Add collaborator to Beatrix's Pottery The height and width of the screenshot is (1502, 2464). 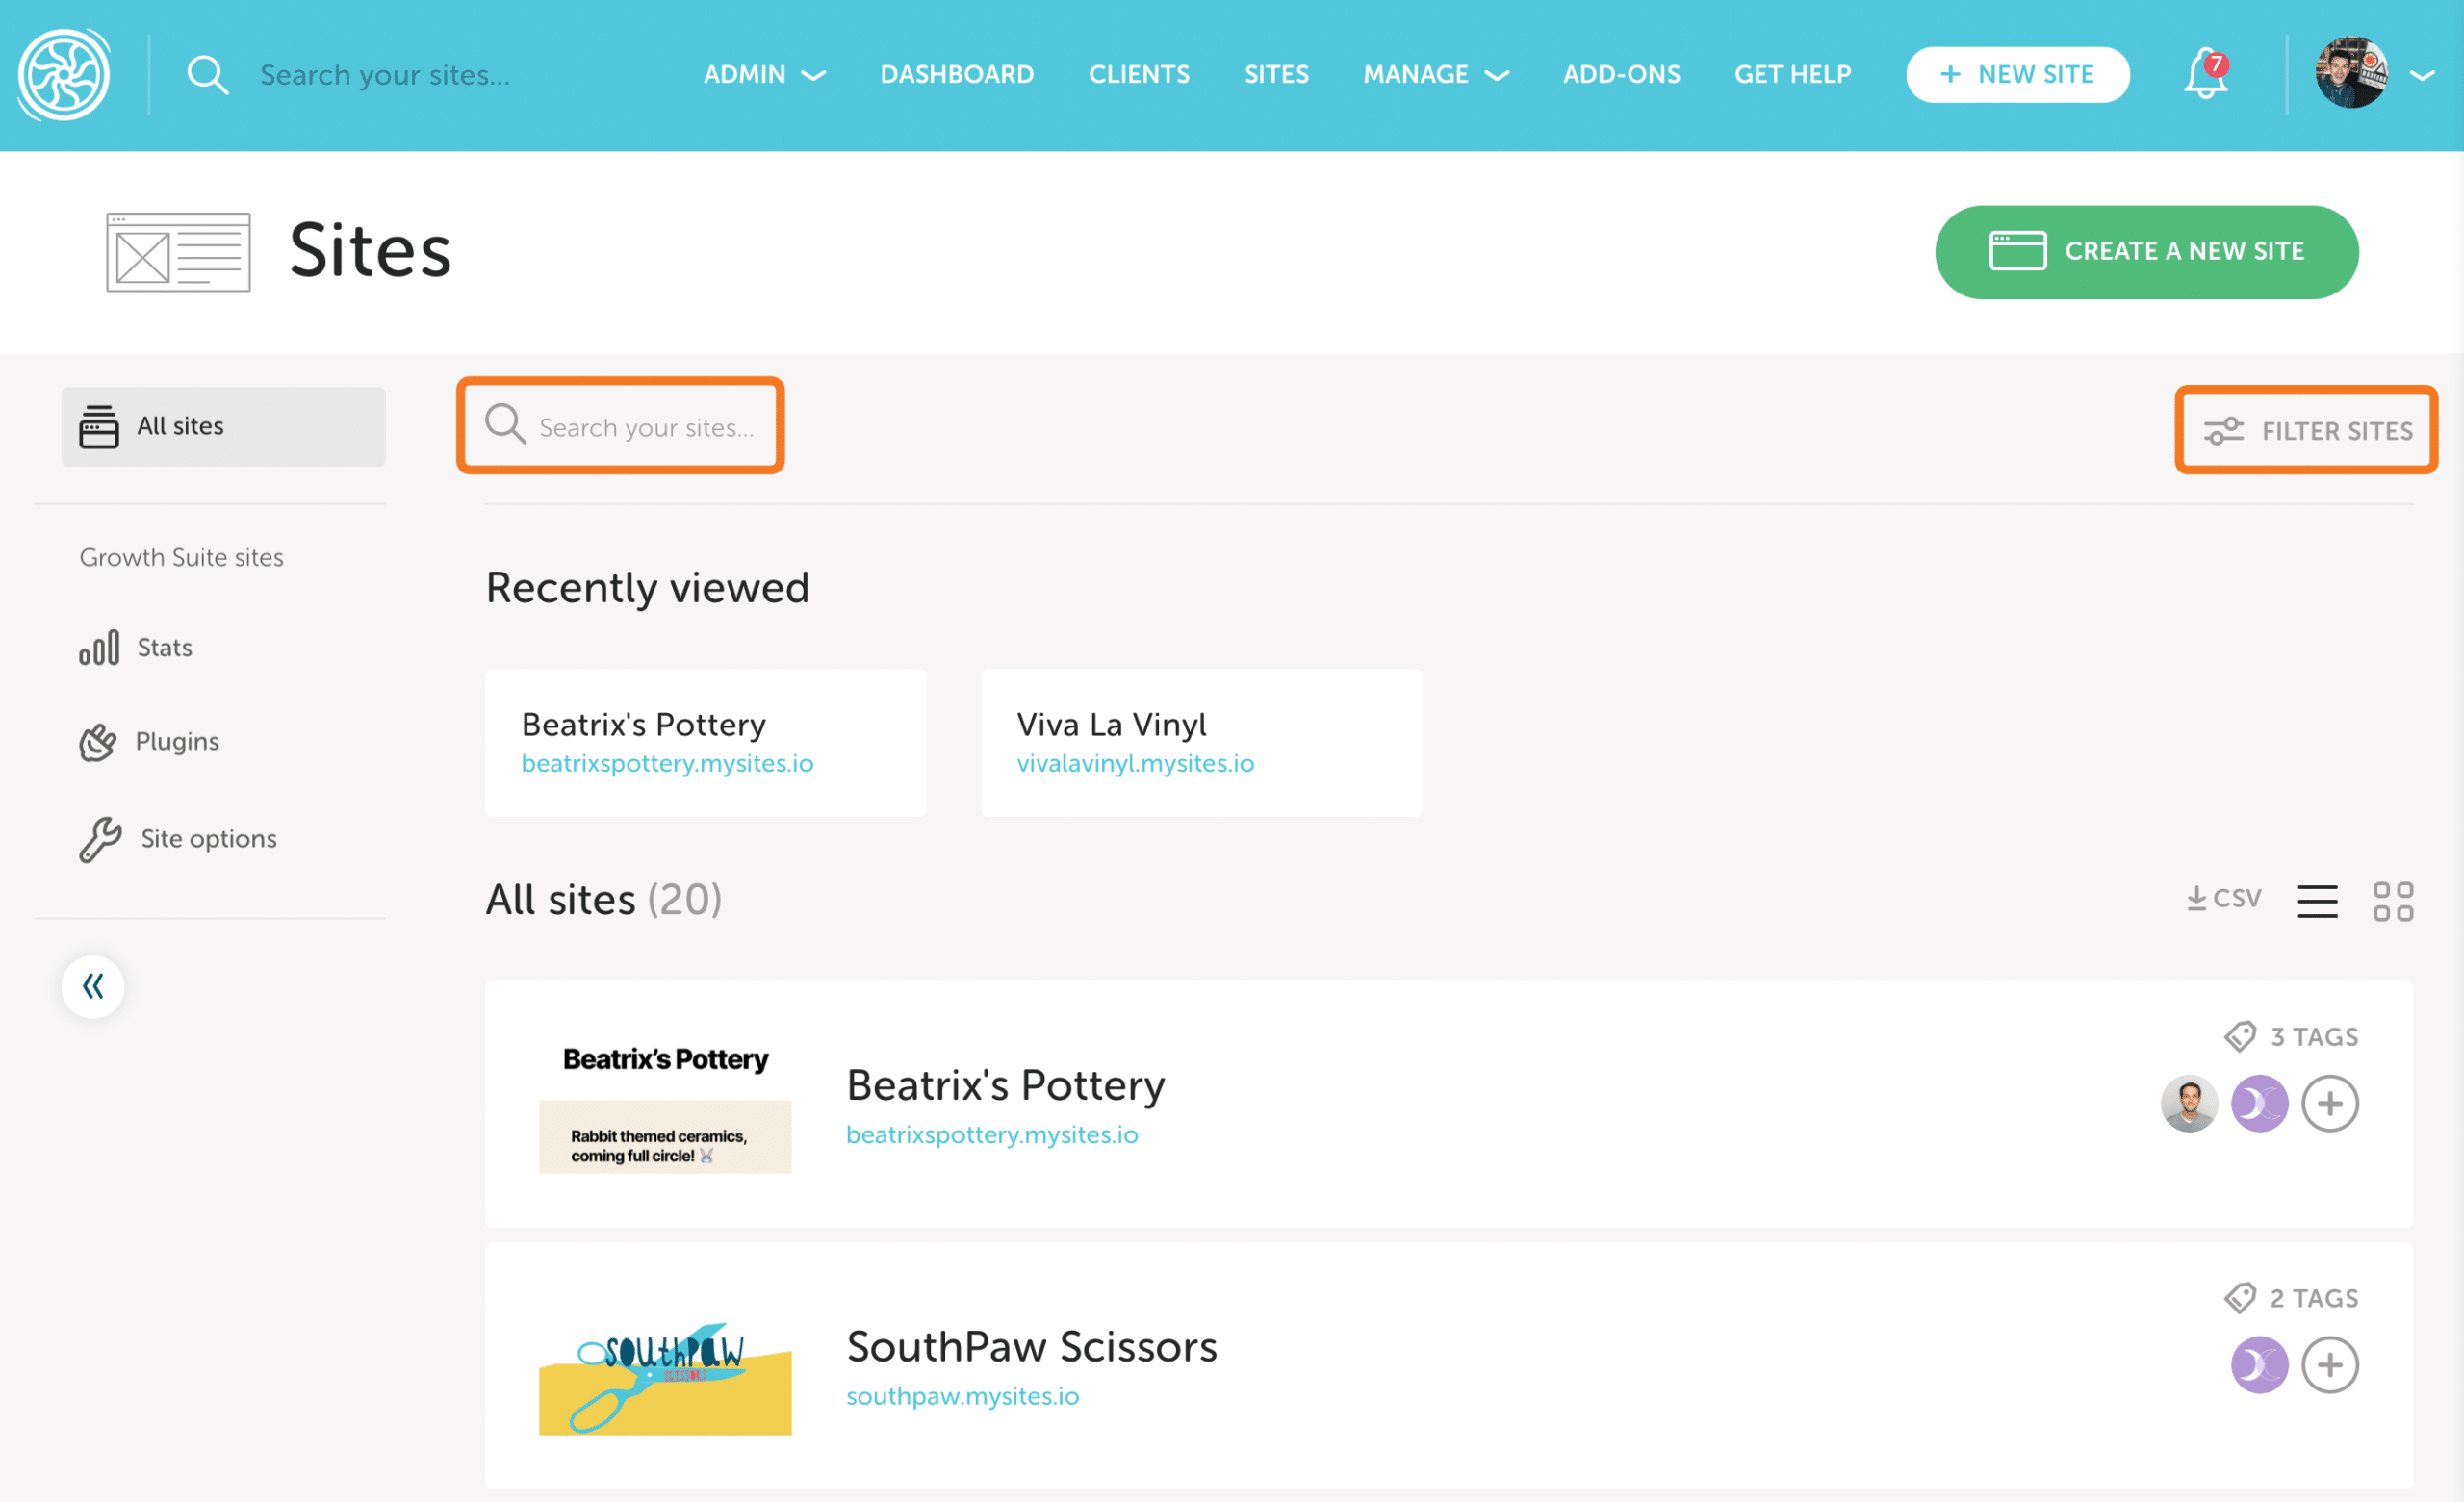point(2329,1104)
